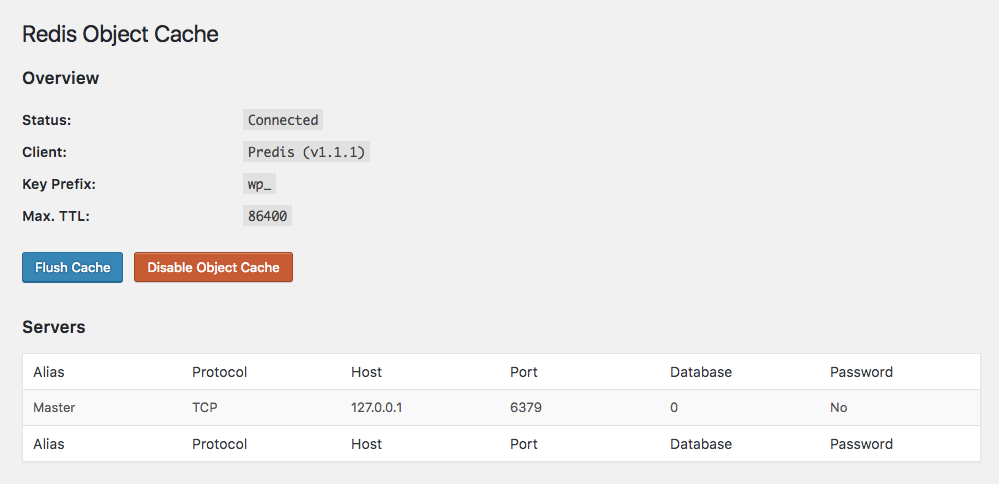Select the Master alias cell
This screenshot has height=484, width=999.
tap(54, 408)
